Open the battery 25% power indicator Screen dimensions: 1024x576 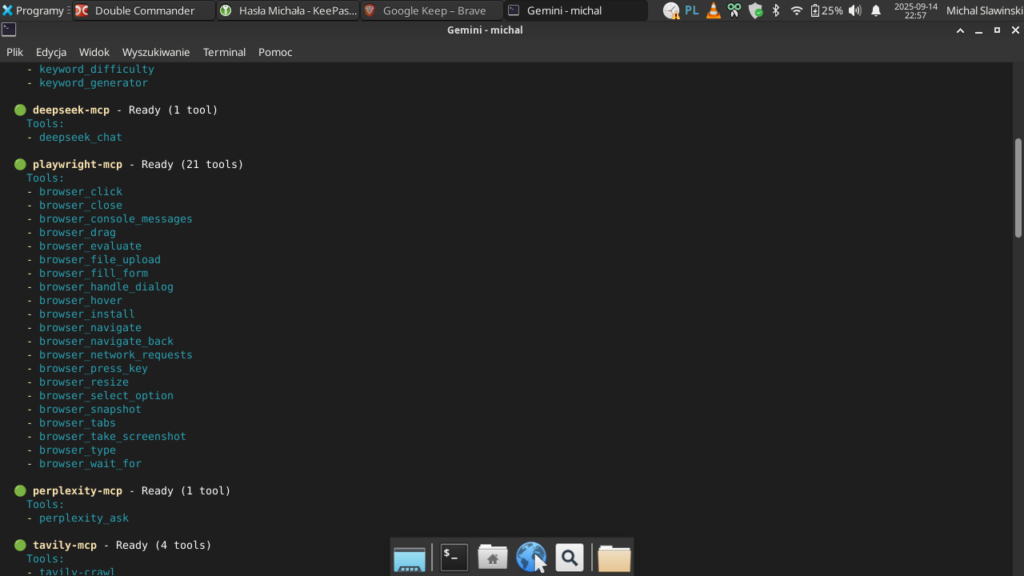(x=826, y=11)
